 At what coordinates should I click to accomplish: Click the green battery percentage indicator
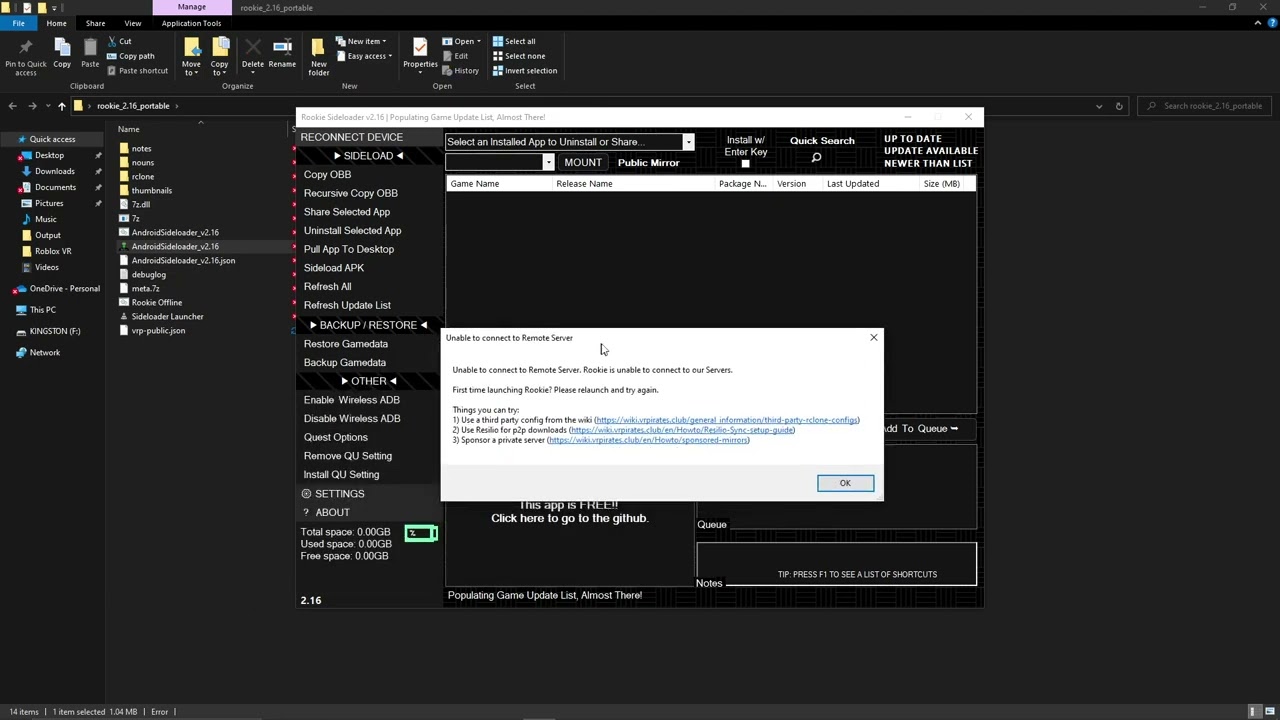tap(421, 533)
